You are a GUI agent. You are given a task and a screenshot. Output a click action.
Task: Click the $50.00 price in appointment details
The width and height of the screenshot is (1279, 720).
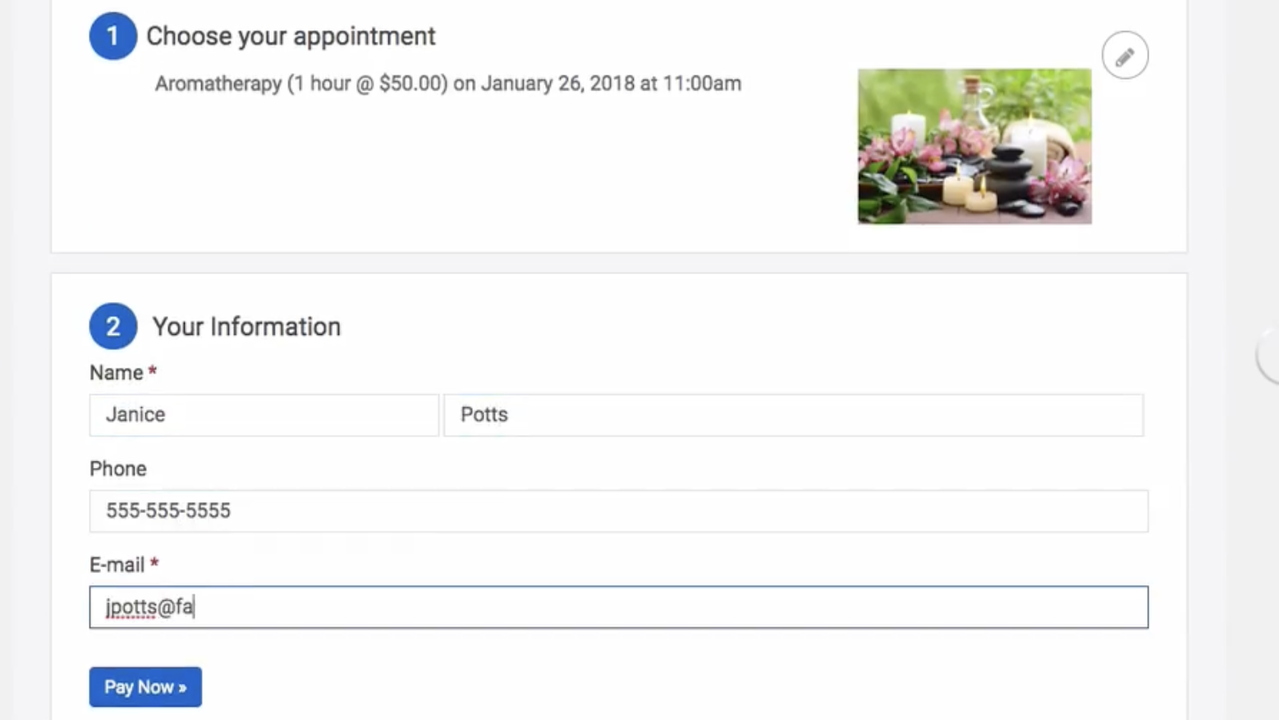point(412,84)
